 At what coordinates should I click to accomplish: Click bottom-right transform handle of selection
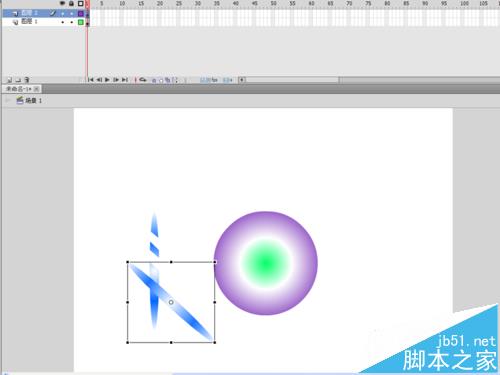coord(215,342)
